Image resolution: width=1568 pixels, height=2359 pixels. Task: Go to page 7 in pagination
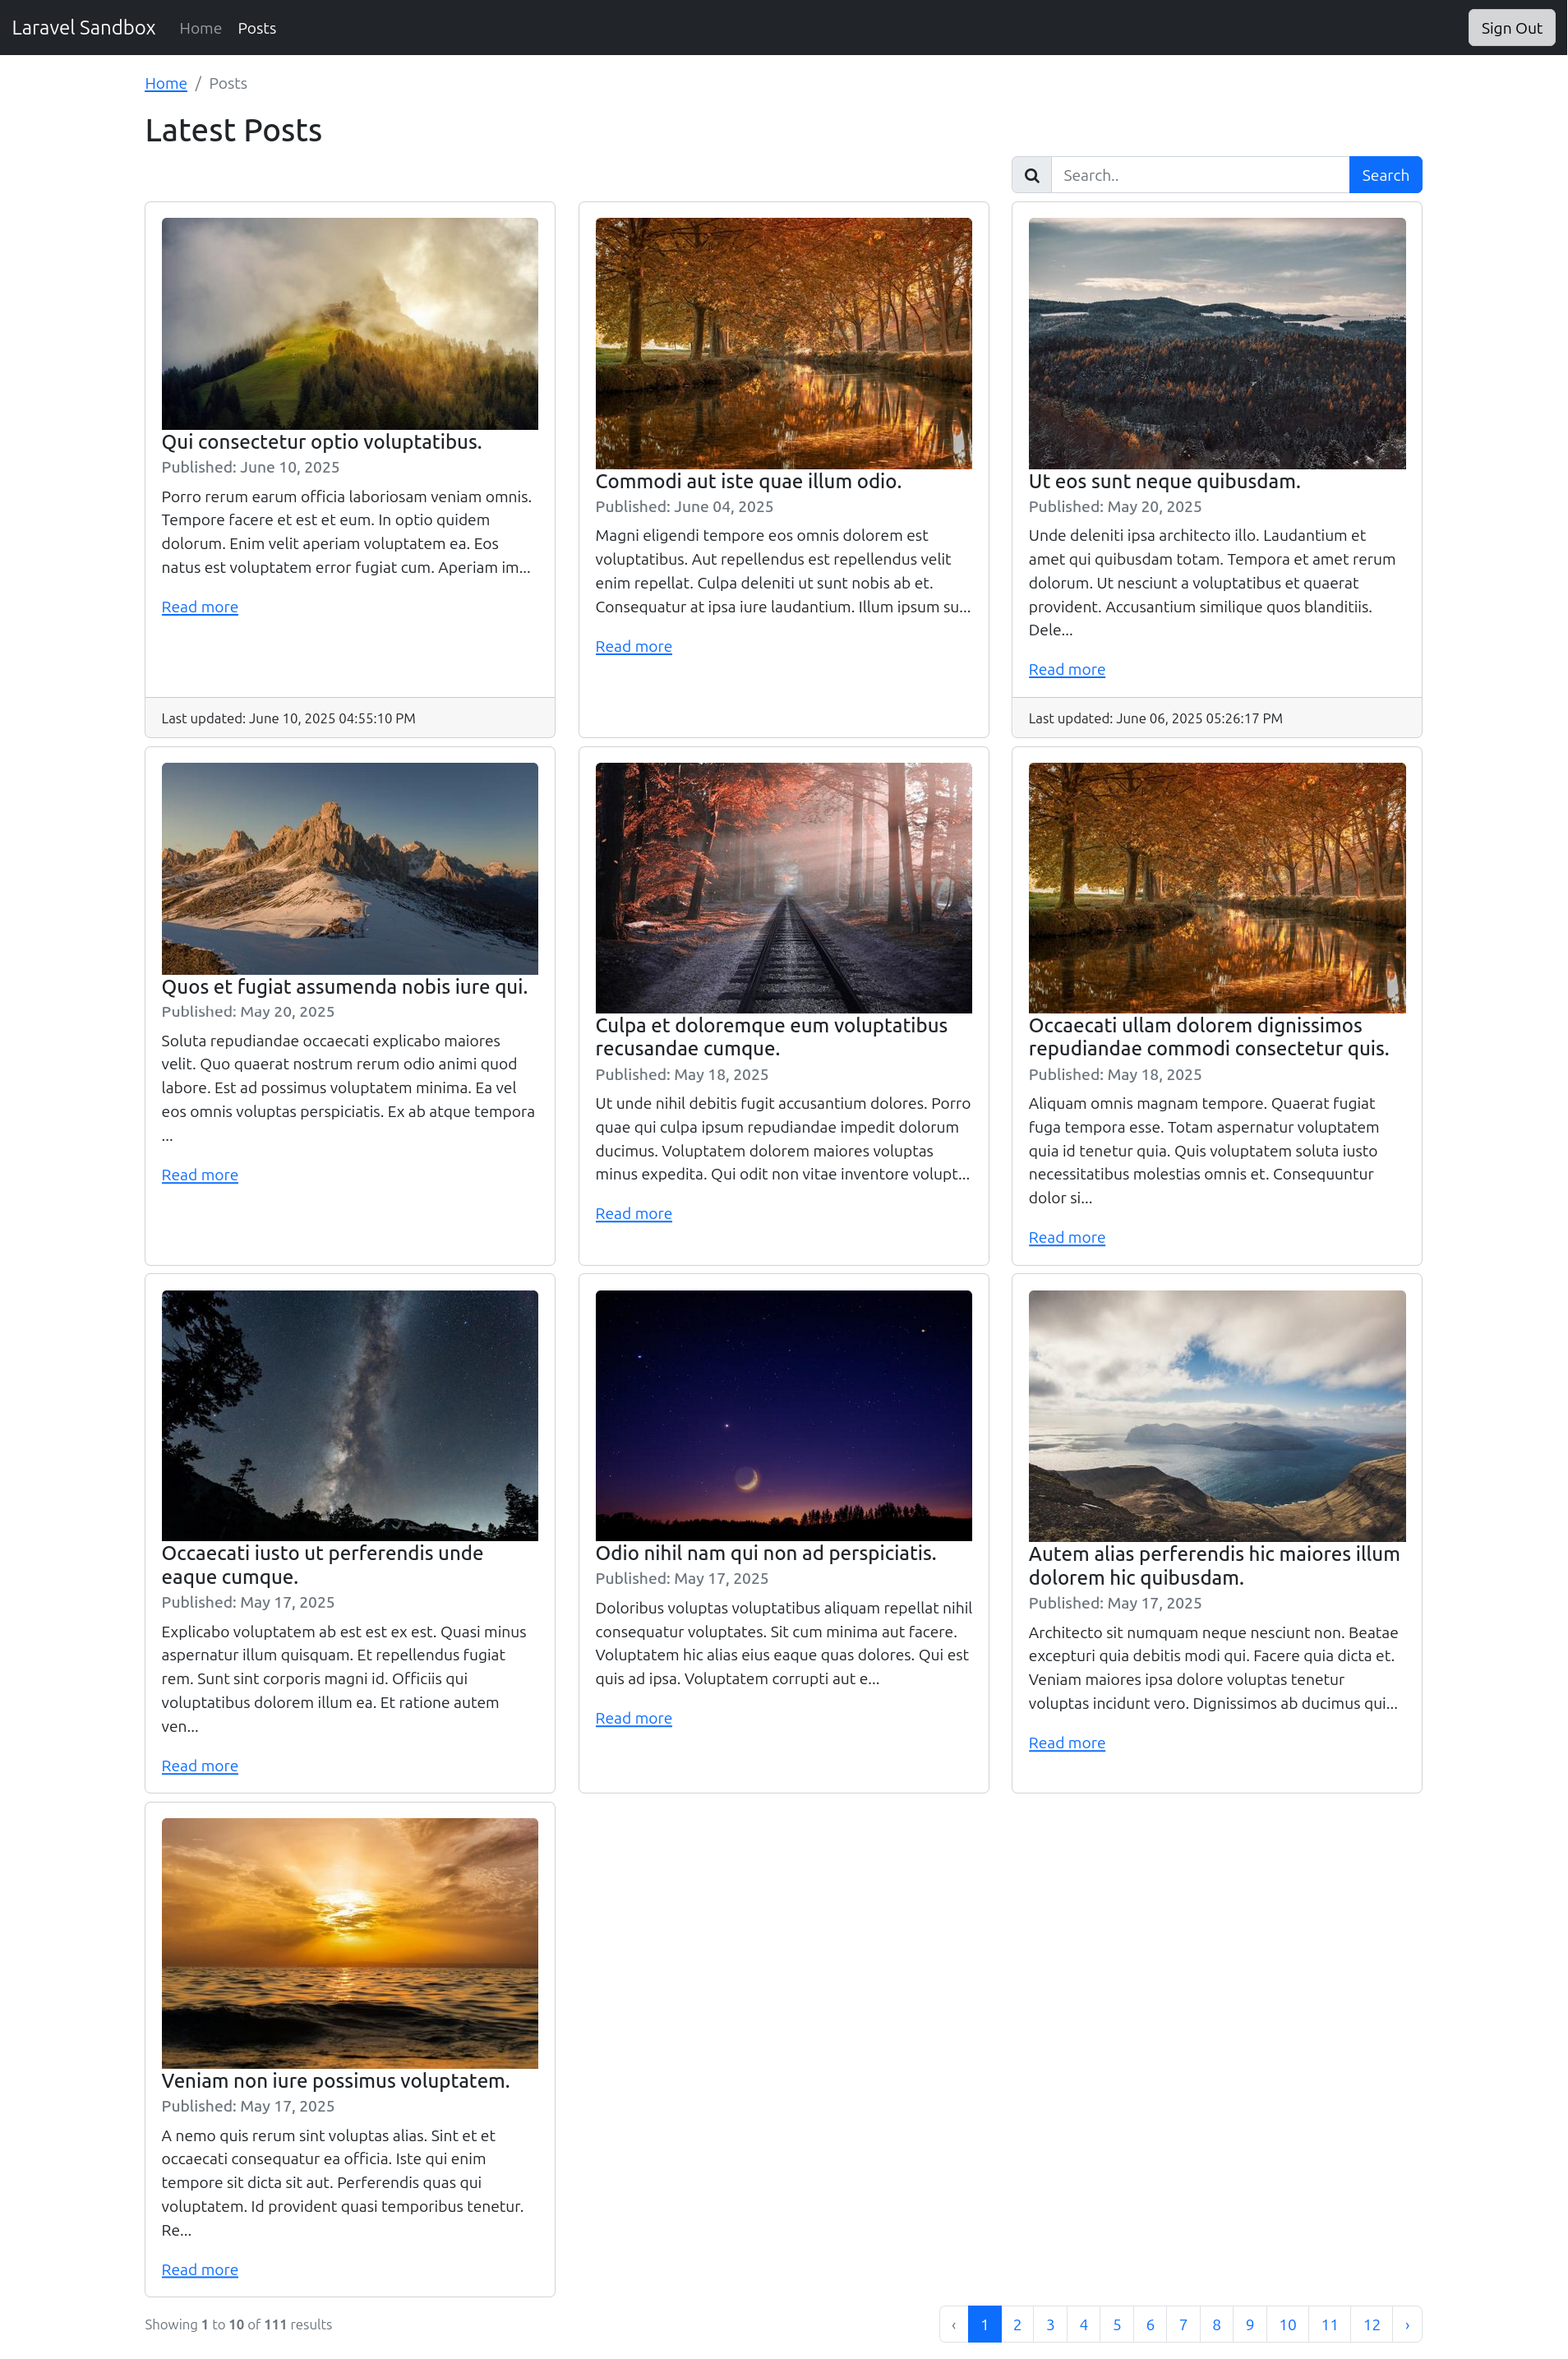point(1183,2324)
